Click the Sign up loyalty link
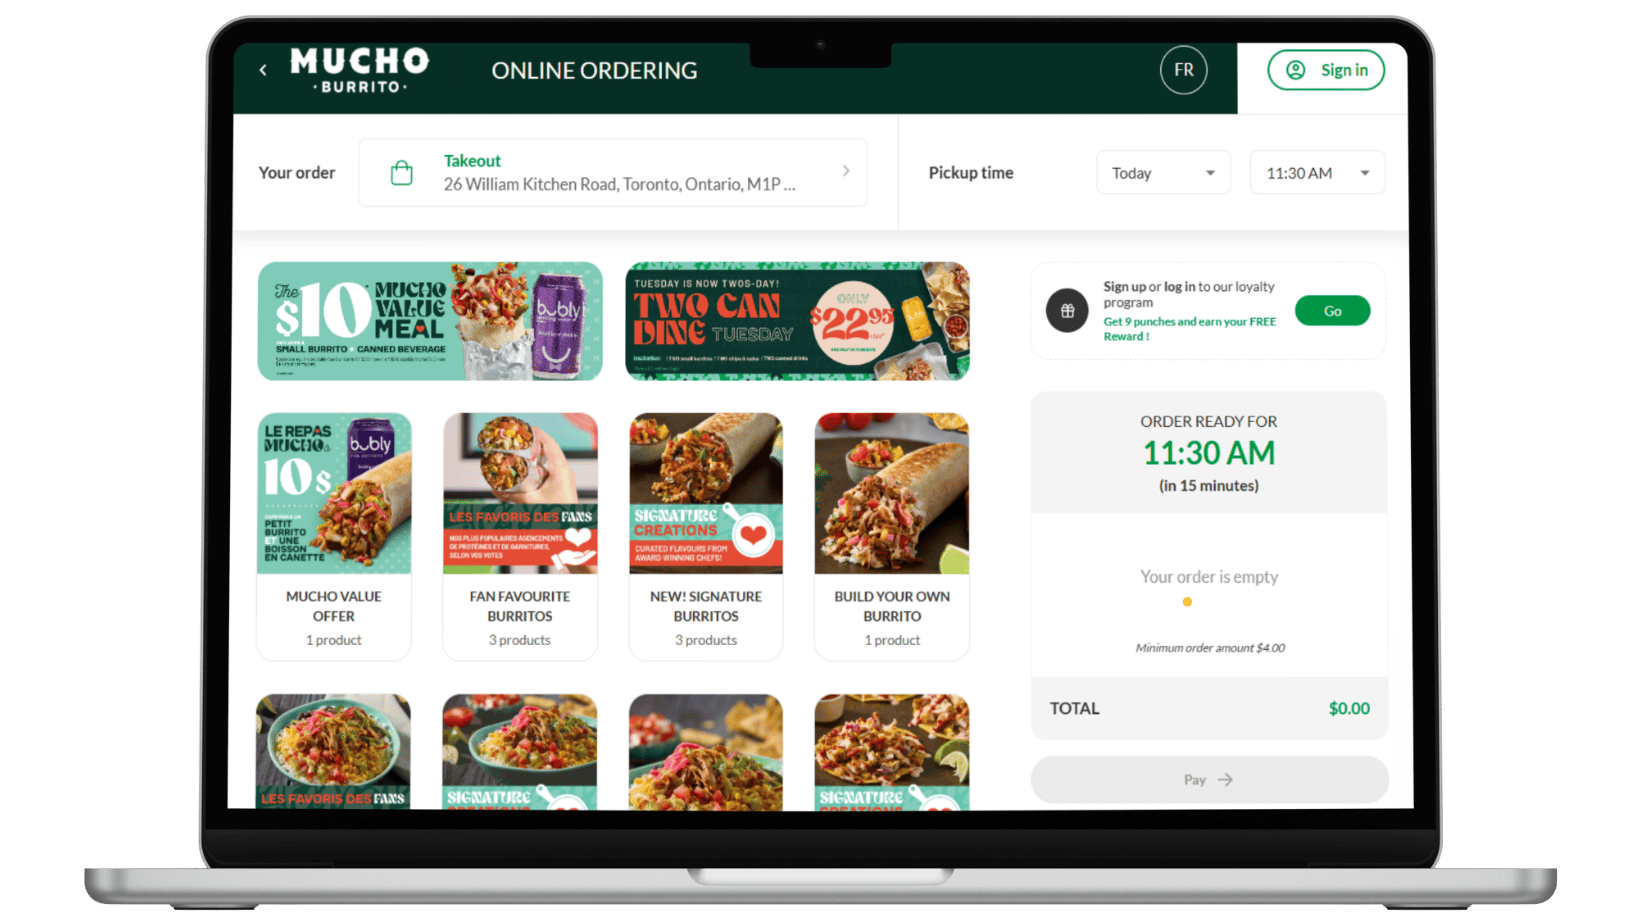This screenshot has width=1640, height=924. click(x=1124, y=286)
